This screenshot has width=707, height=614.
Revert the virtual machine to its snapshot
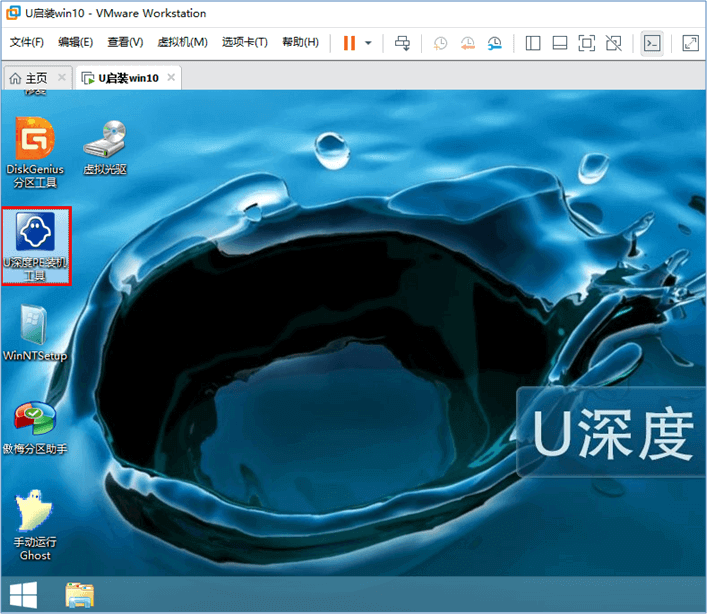click(468, 43)
